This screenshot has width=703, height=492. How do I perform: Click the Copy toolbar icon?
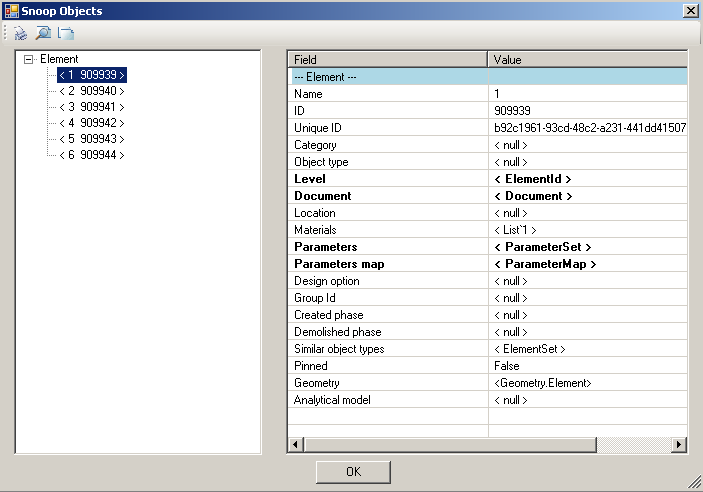click(x=66, y=33)
